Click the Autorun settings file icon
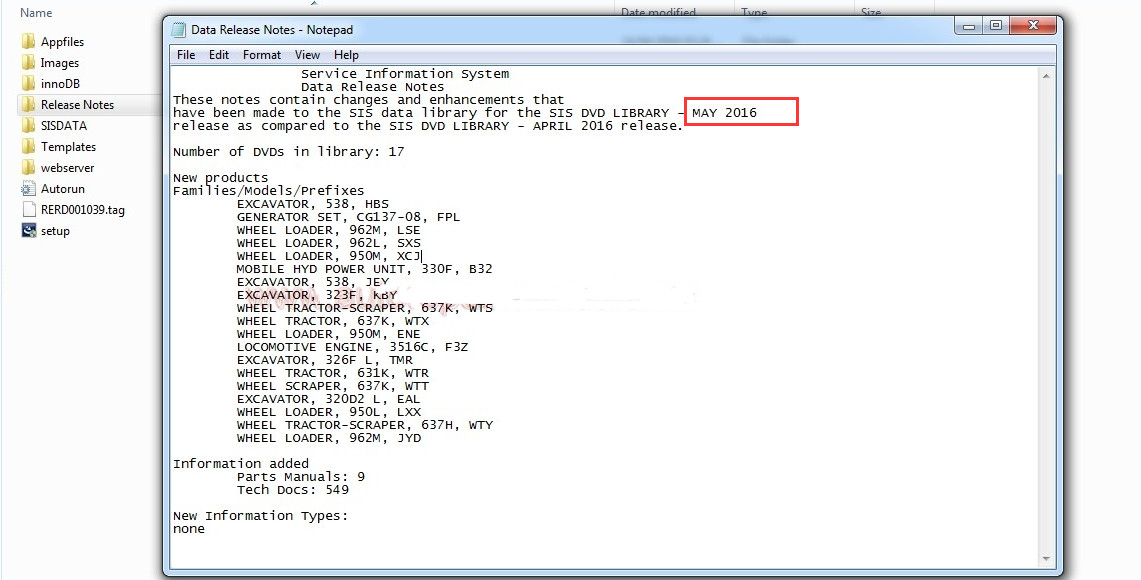Viewport: 1141px width, 580px height. [x=28, y=189]
